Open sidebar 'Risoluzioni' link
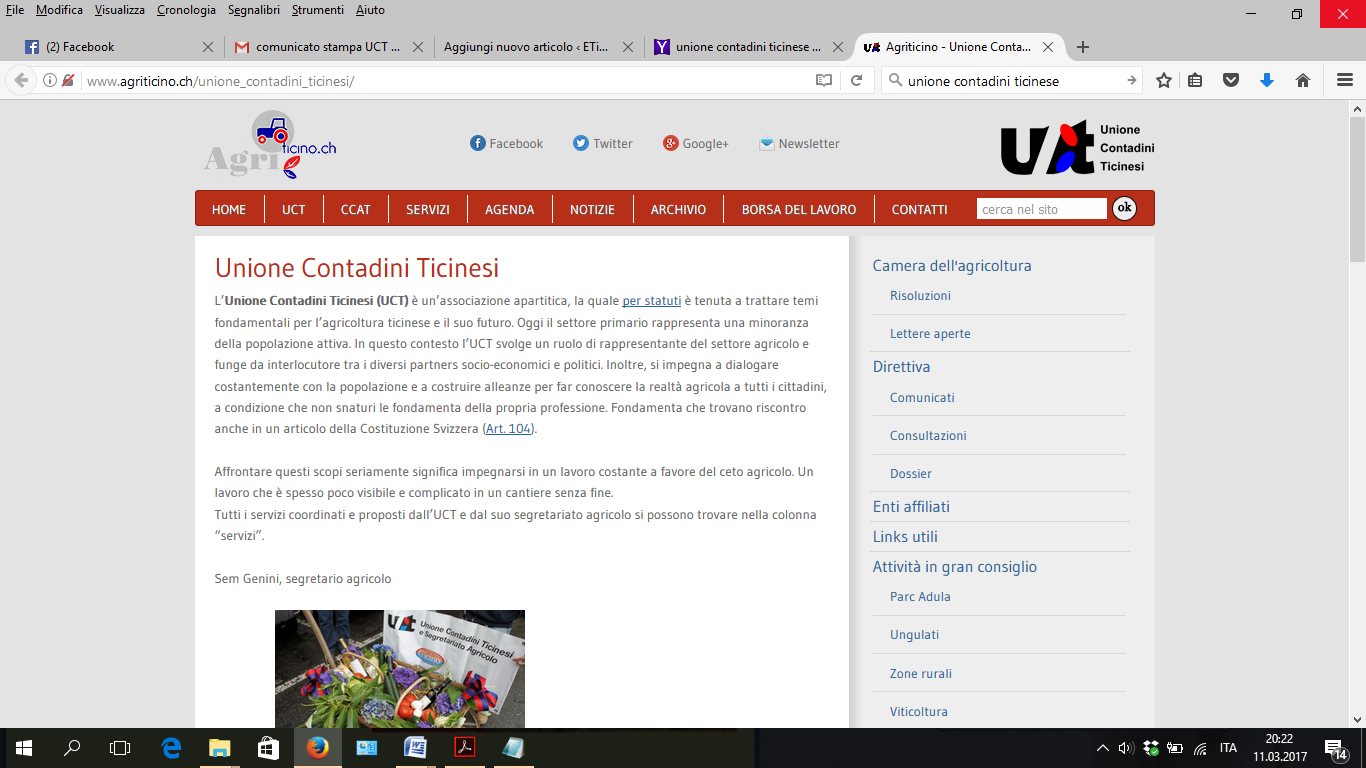This screenshot has width=1366, height=768. (x=920, y=296)
